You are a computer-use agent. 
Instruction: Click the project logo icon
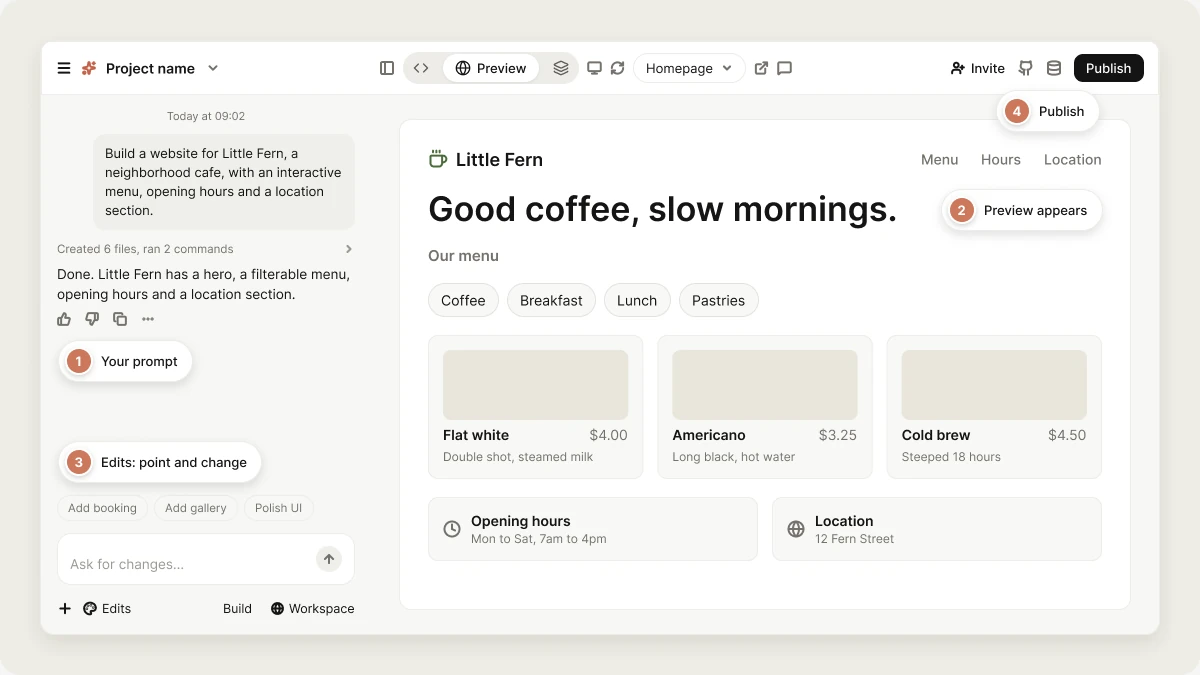point(89,68)
